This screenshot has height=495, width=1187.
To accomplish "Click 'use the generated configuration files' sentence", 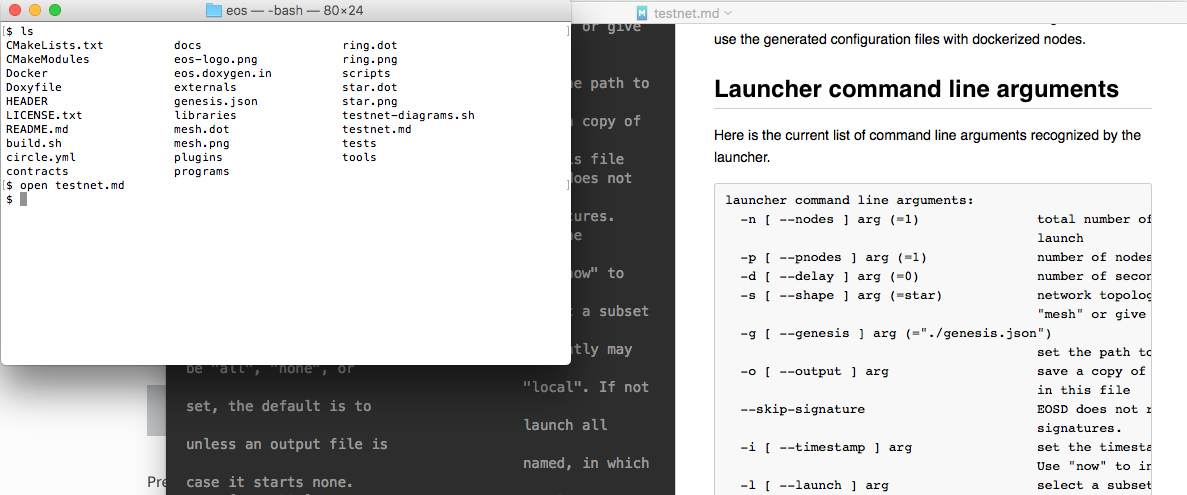I will point(899,39).
